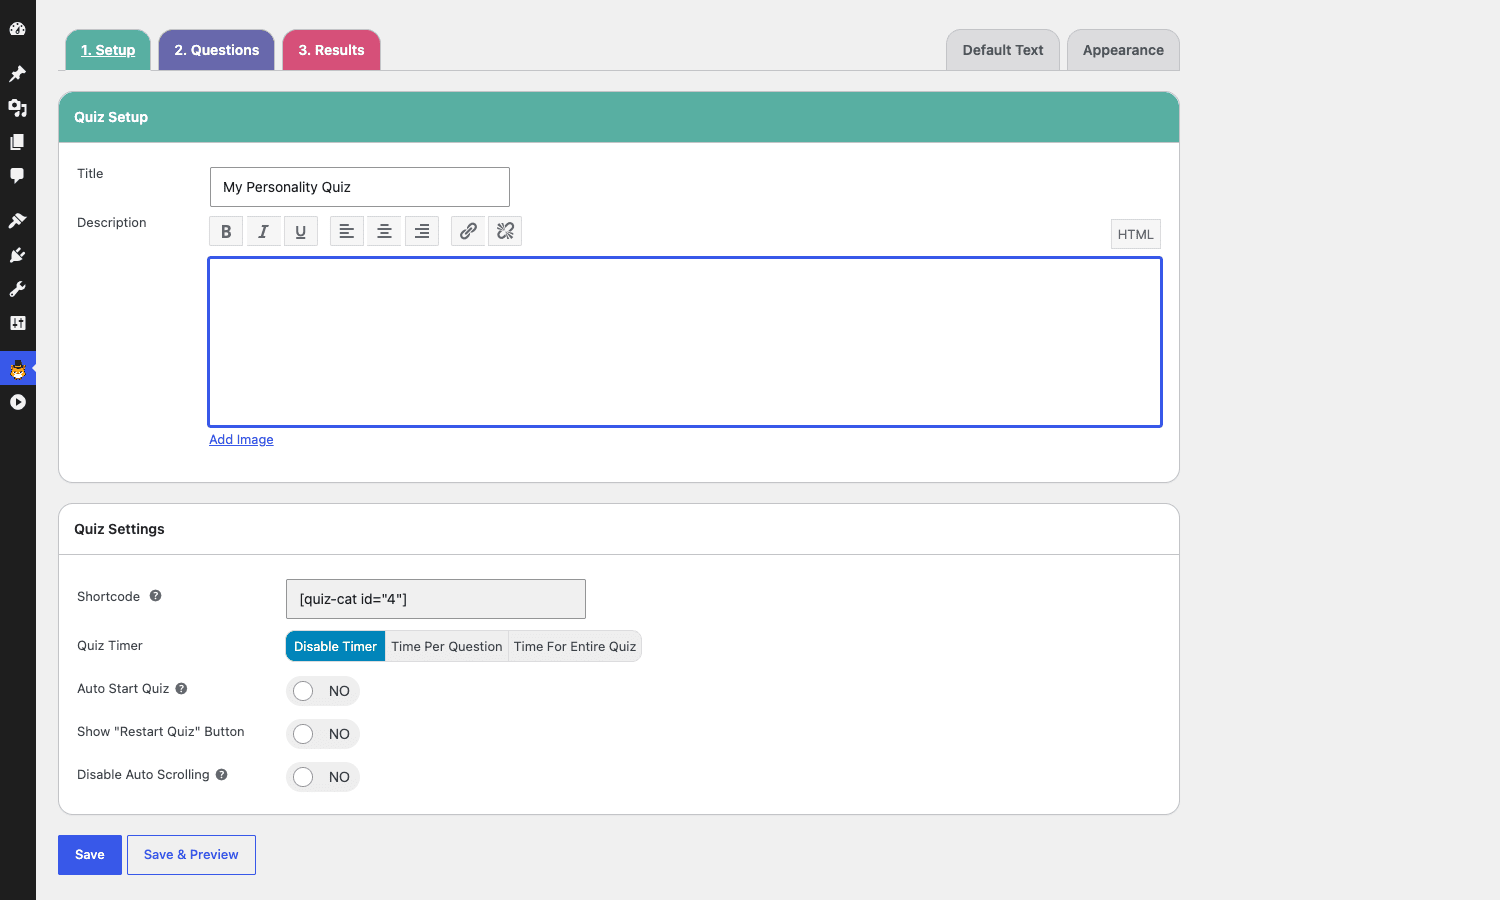Viewport: 1500px width, 900px height.
Task: Click the Quiz Setup header
Action: pyautogui.click(x=619, y=117)
